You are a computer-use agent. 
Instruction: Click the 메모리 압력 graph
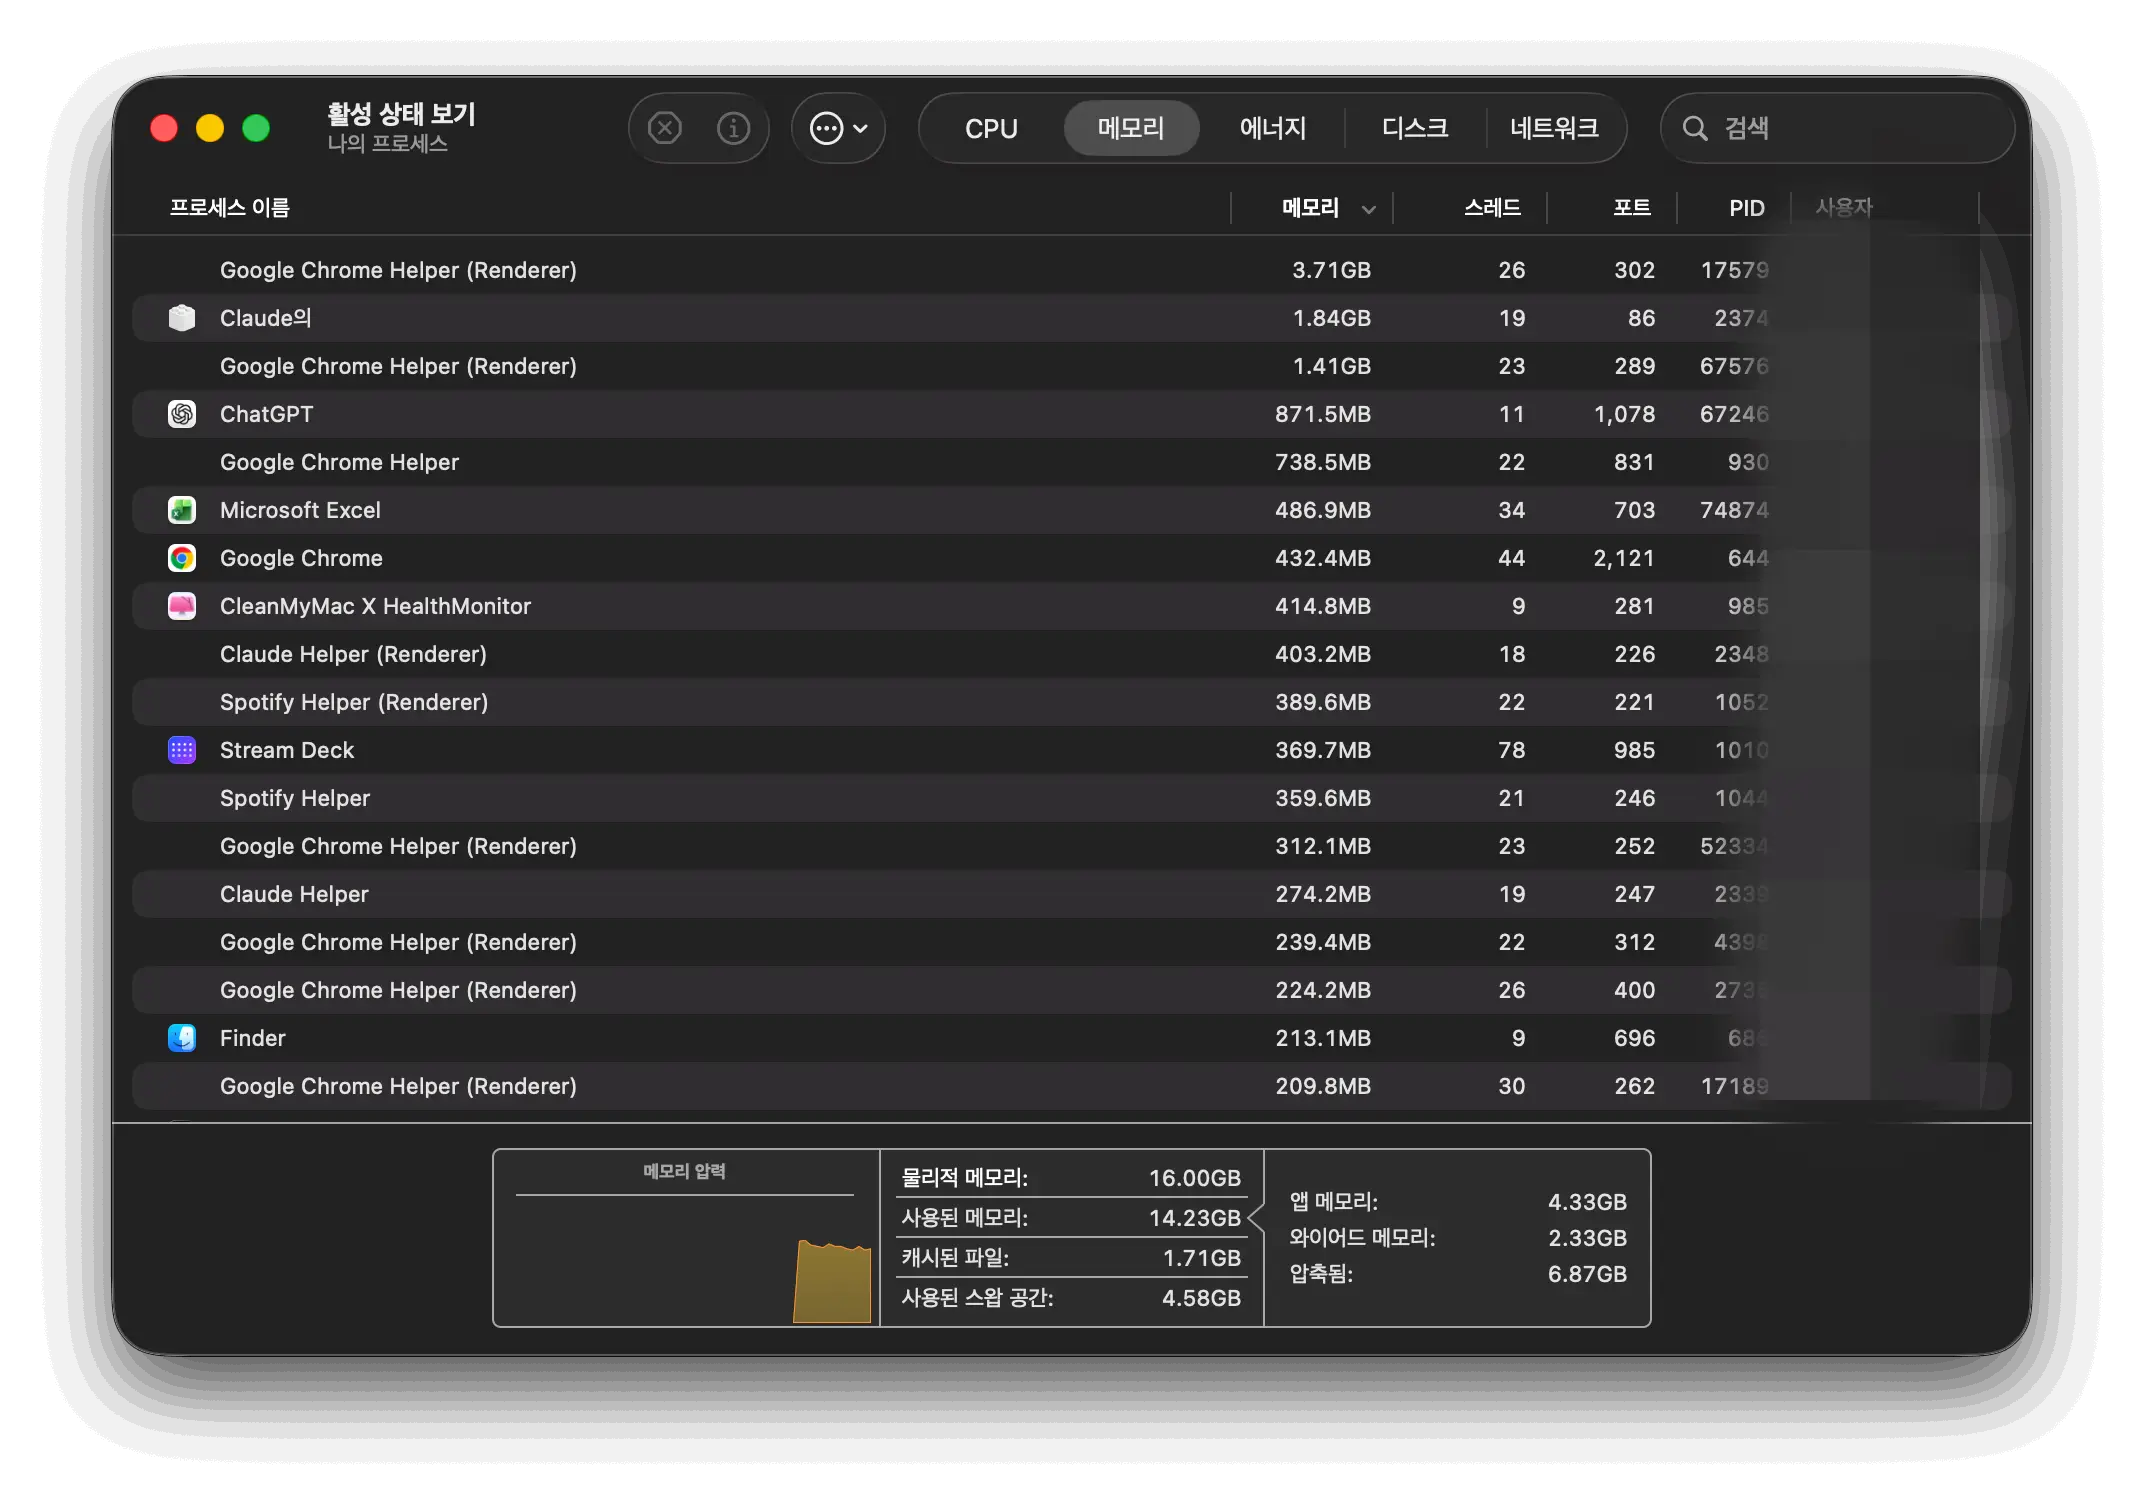point(685,1238)
